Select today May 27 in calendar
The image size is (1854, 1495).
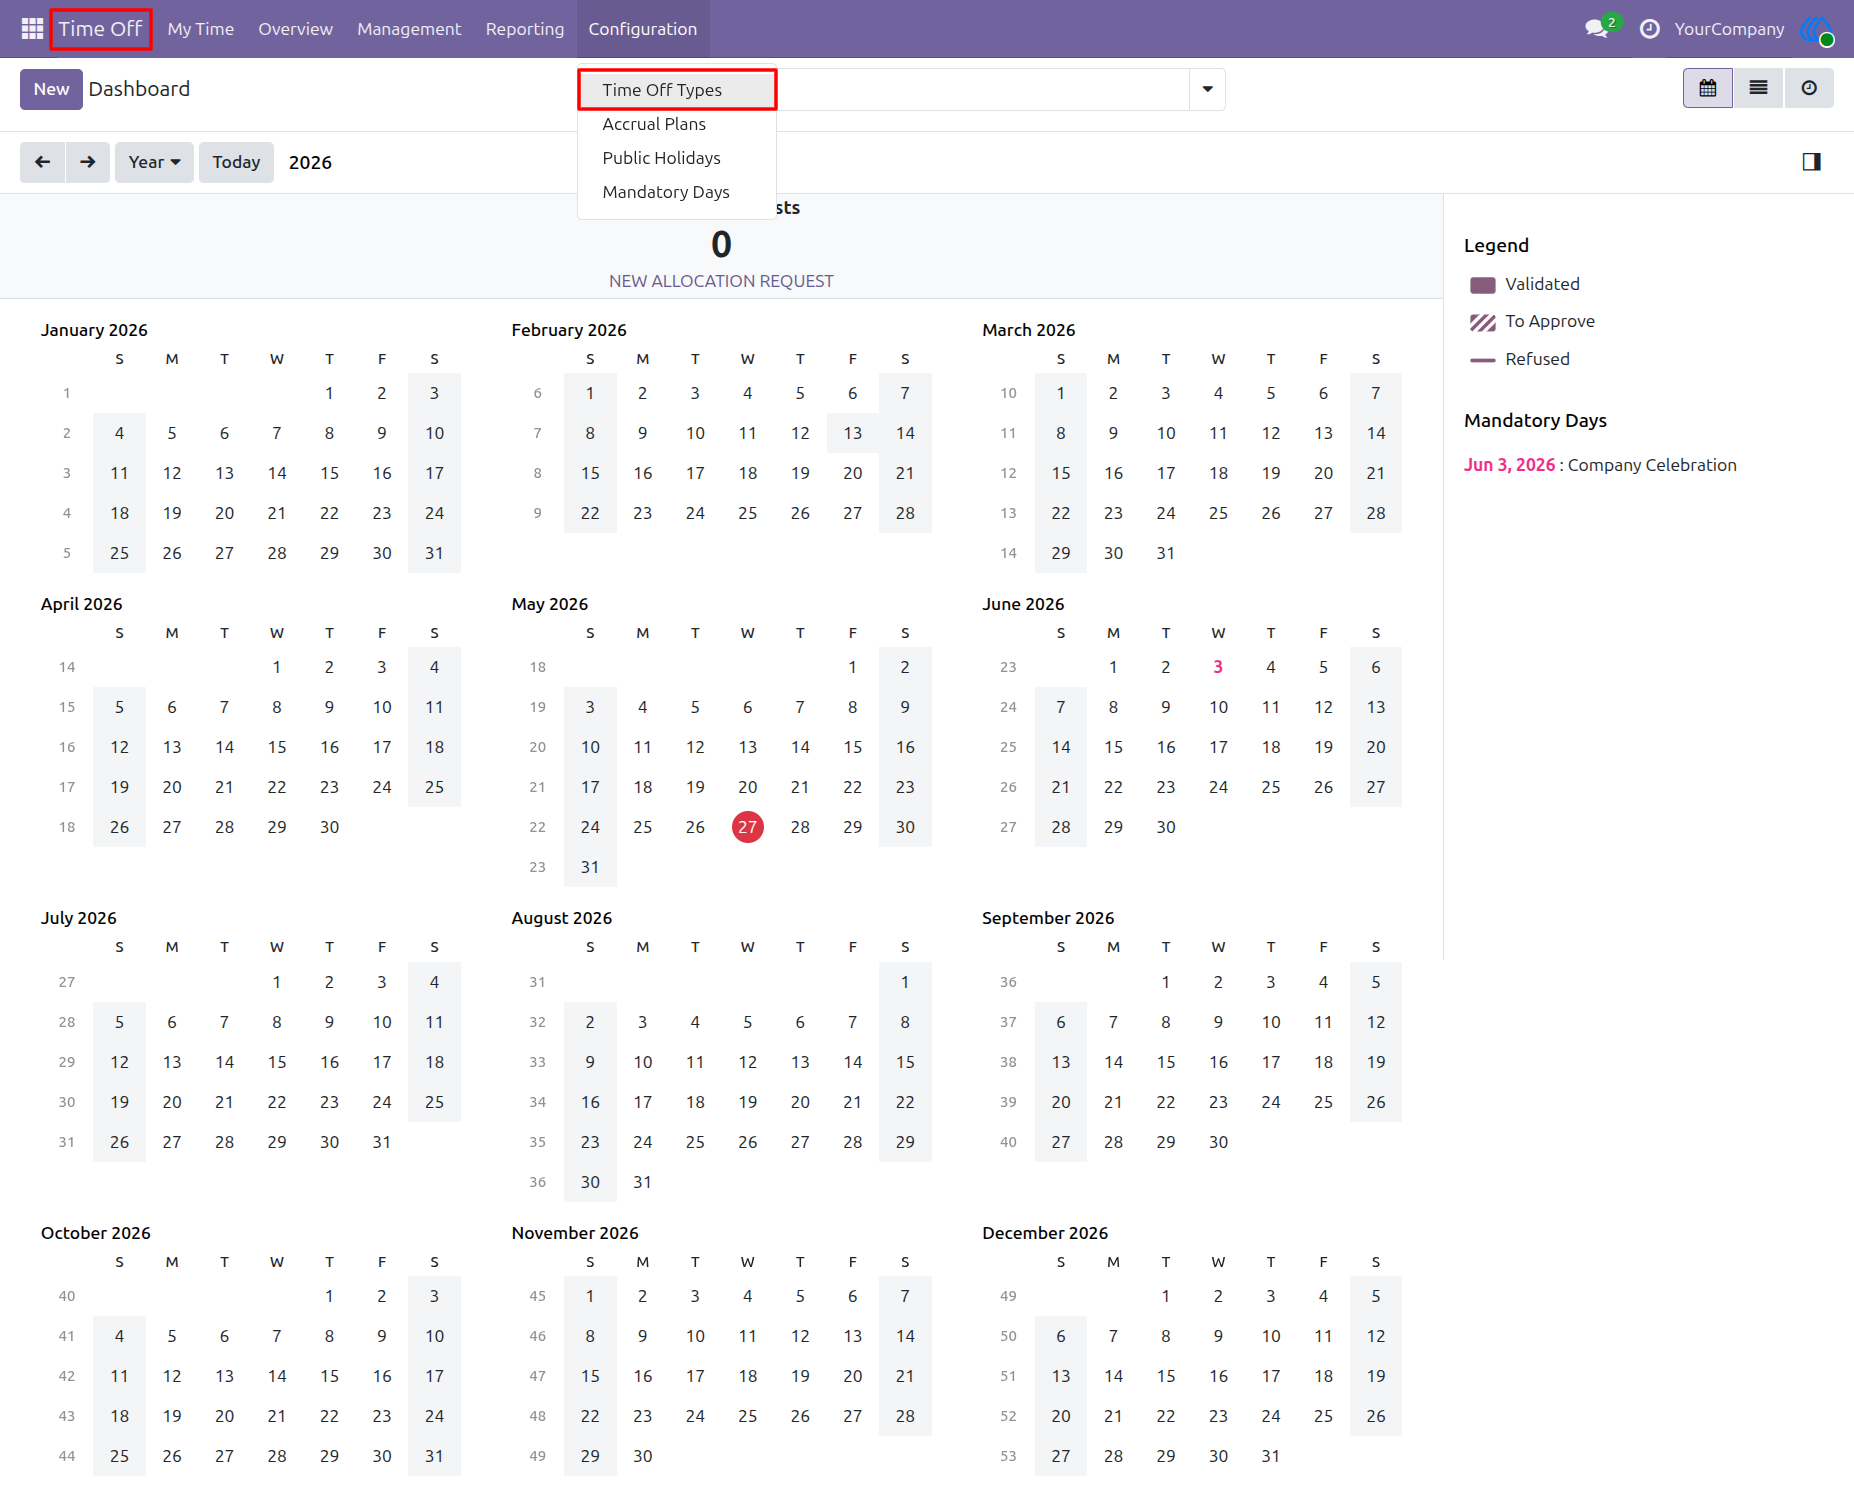coord(748,827)
